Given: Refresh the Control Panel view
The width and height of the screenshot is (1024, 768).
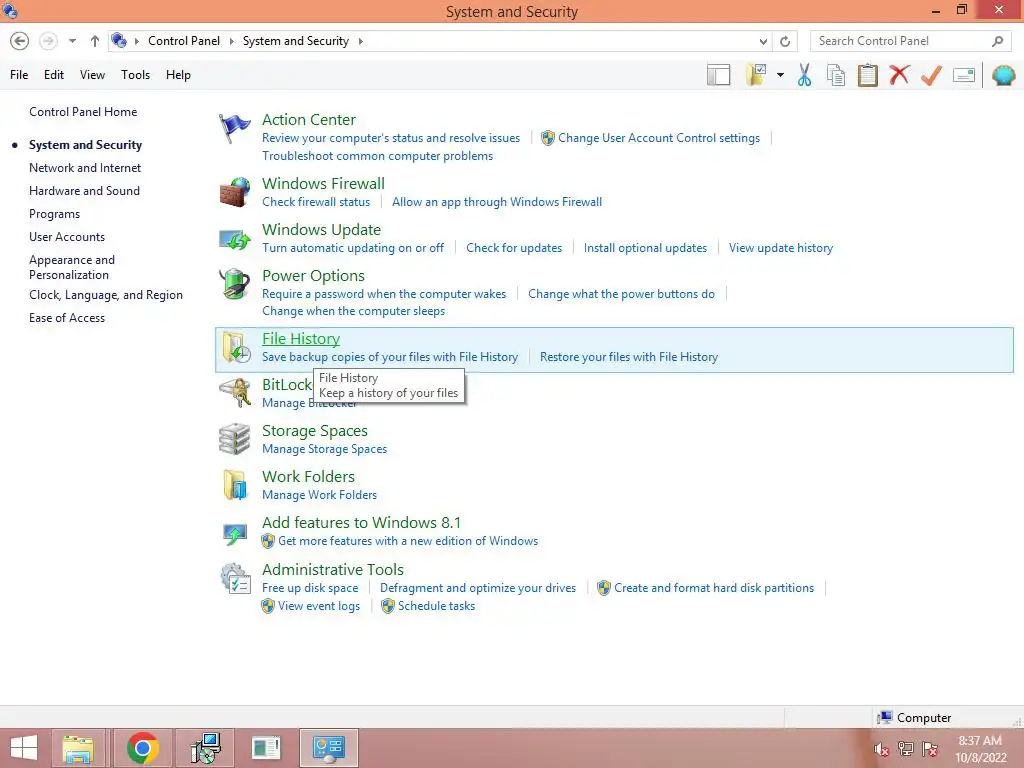Looking at the screenshot, I should pos(785,41).
